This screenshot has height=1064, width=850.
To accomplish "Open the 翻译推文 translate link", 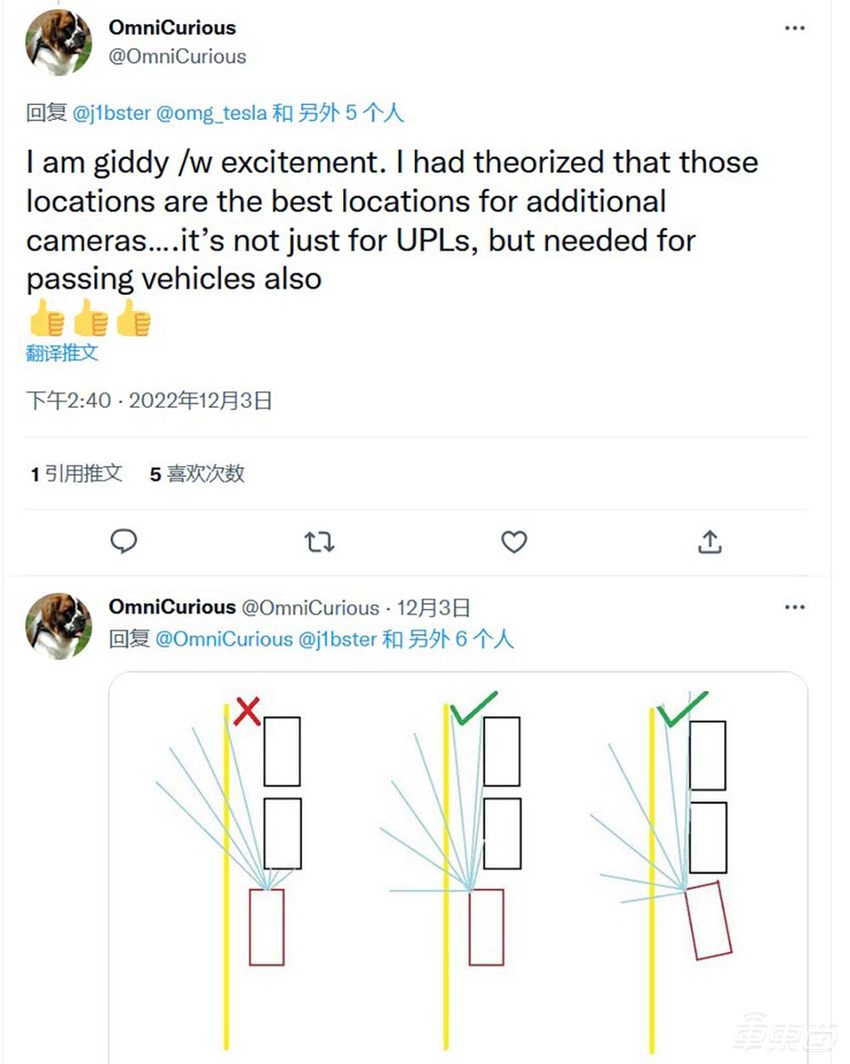I will click(x=60, y=352).
